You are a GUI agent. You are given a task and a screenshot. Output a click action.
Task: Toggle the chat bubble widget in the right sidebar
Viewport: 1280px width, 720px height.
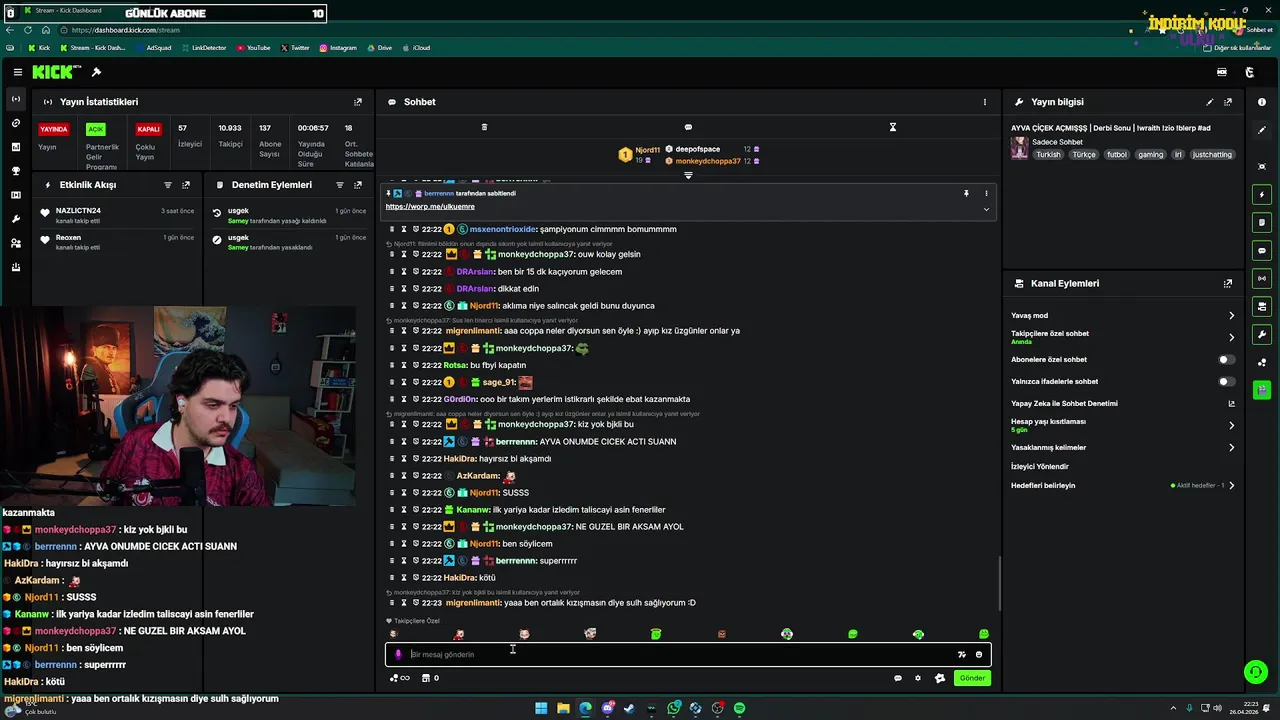coord(1262,250)
